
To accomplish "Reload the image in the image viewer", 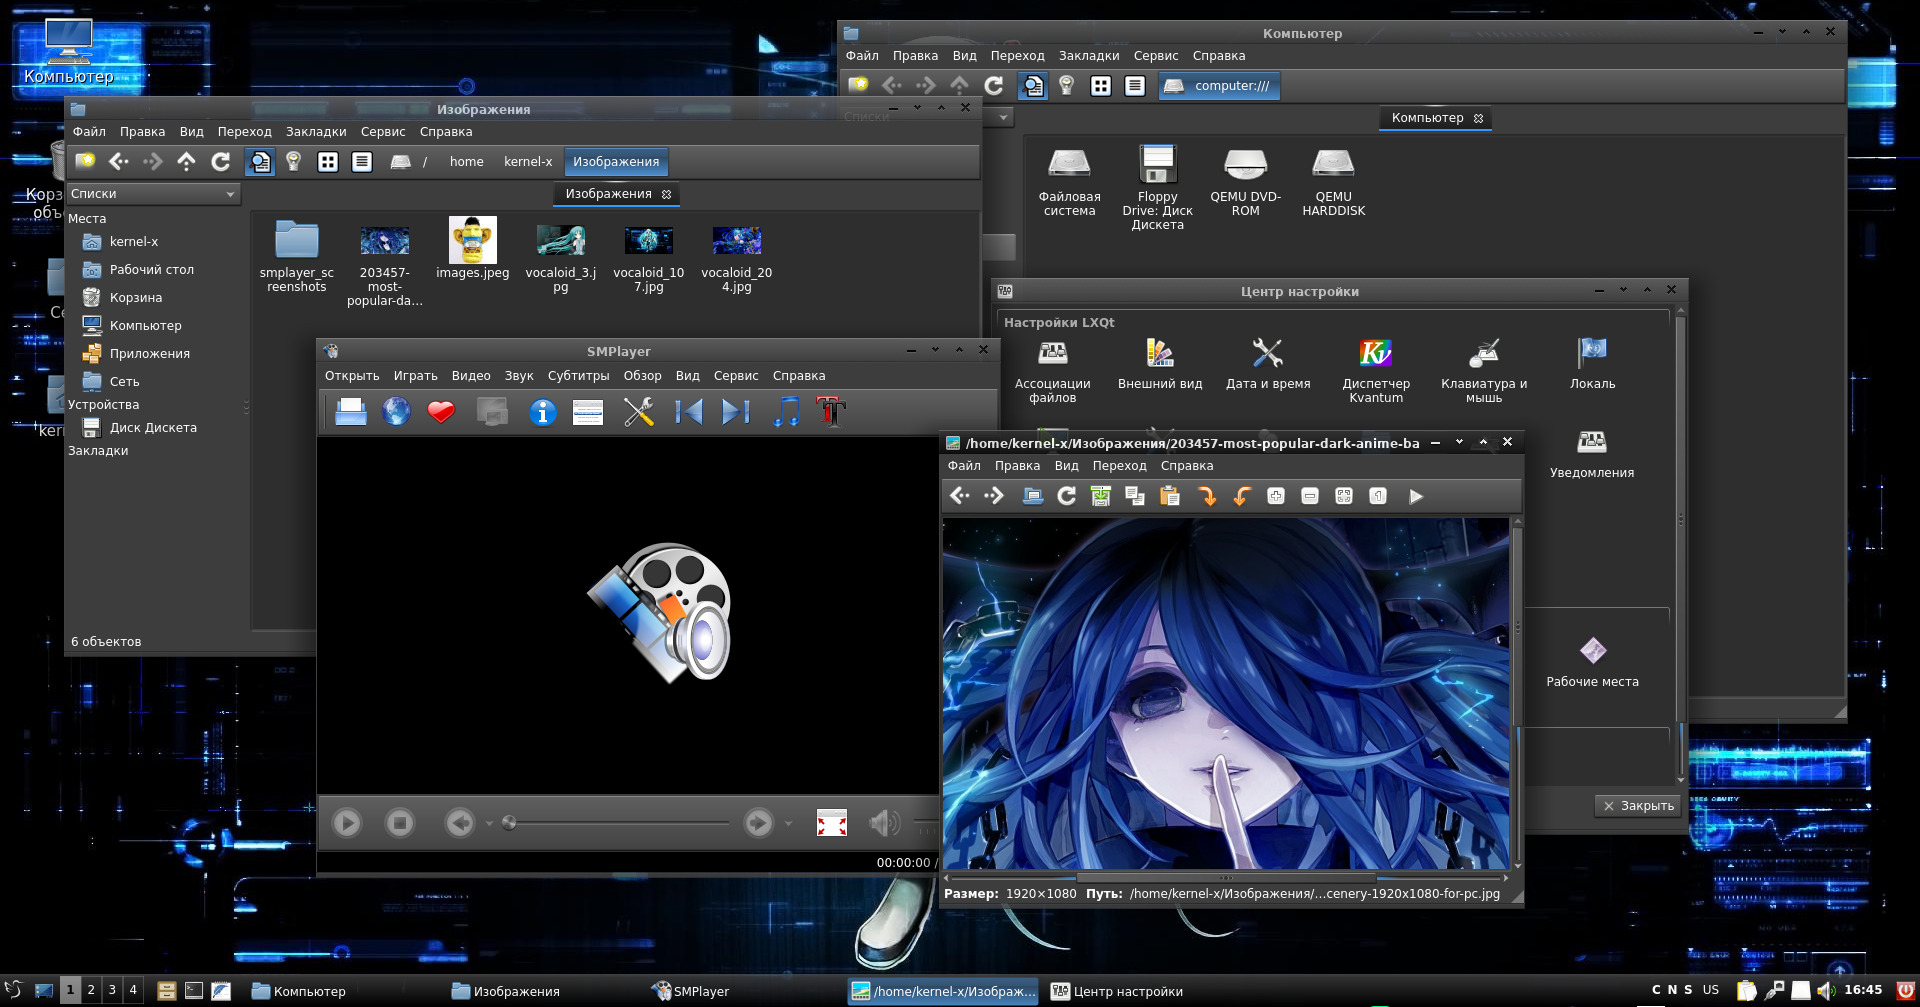I will click(1067, 496).
